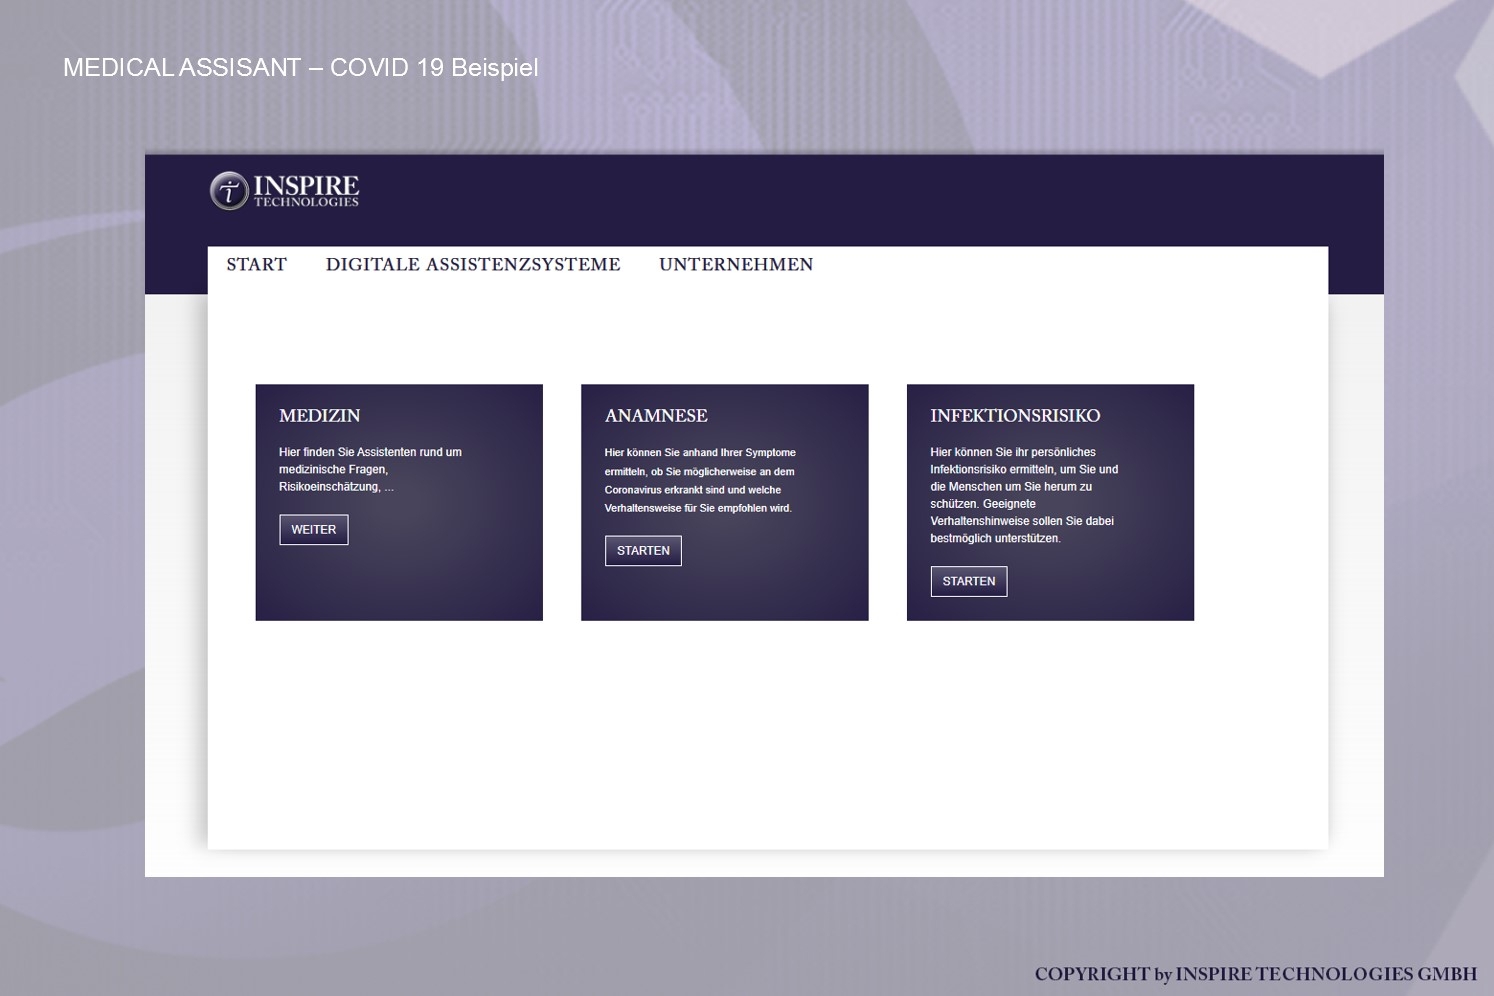
Task: Select the INFEKTIONSRISIKO card heading
Action: click(1015, 416)
